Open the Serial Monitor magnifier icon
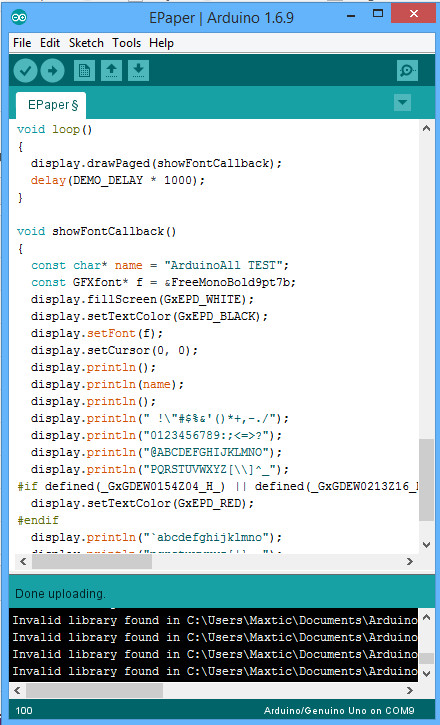The image size is (440, 725). pos(407,71)
